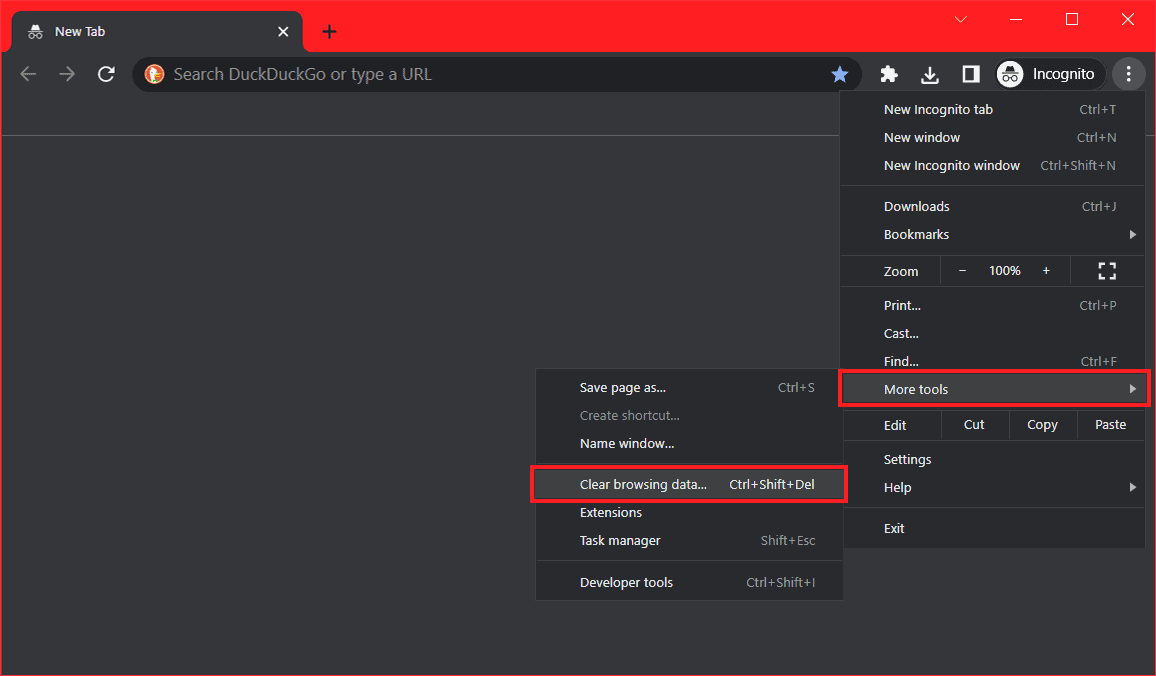
Task: Click the bookmark star icon
Action: tap(840, 74)
